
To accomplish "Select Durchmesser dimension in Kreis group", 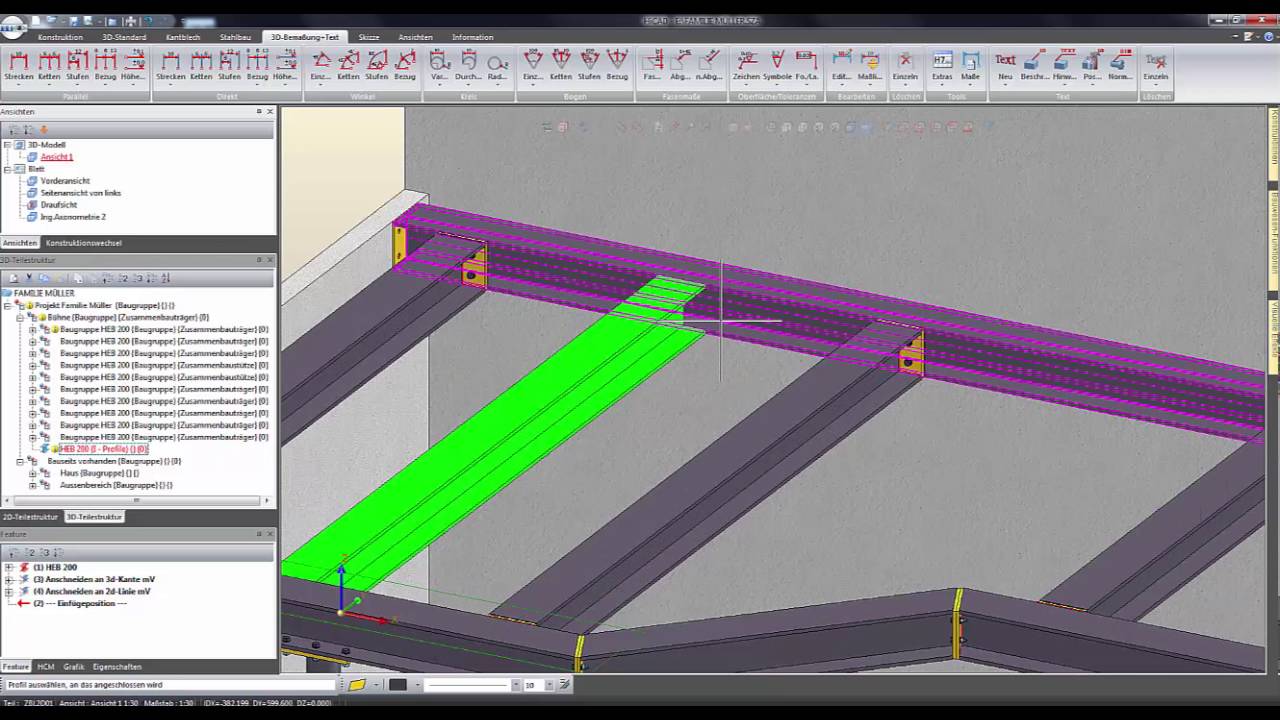I will tap(469, 66).
